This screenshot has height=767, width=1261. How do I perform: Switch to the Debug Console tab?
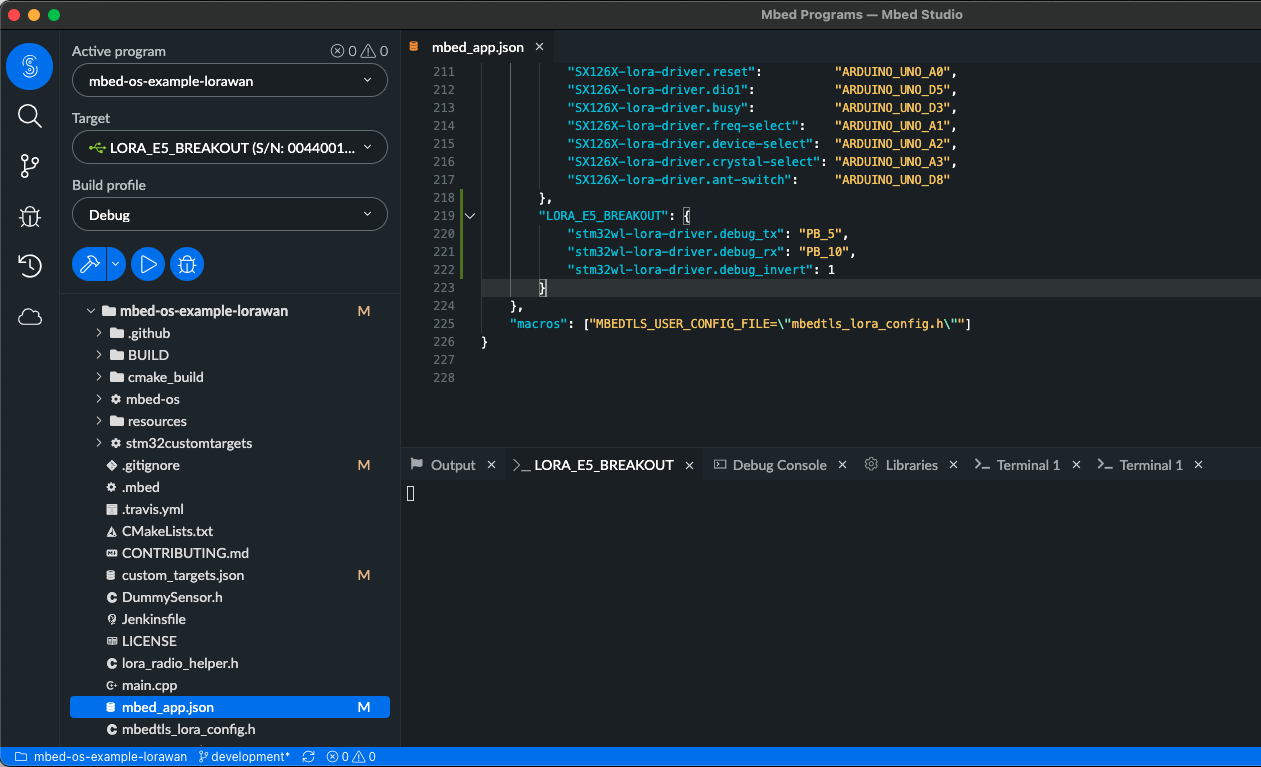(x=779, y=465)
